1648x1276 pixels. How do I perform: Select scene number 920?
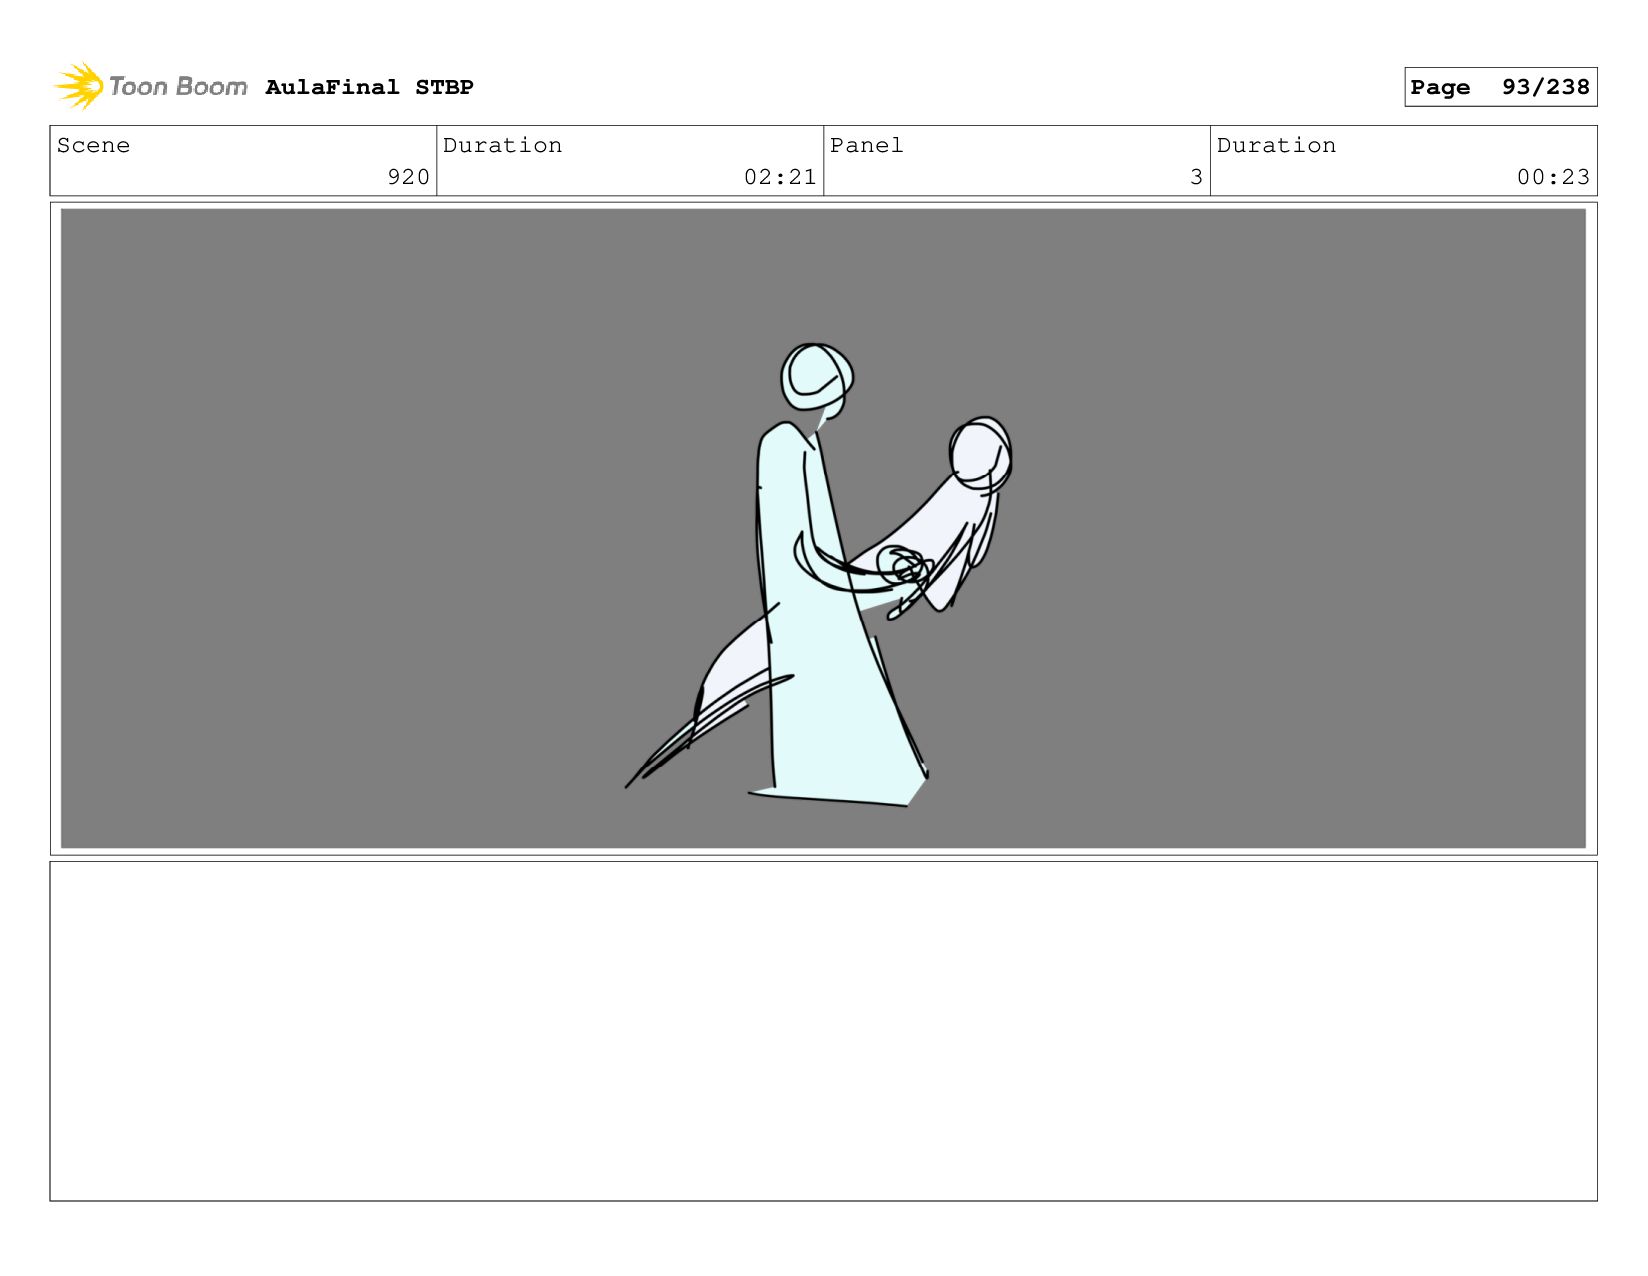click(408, 177)
